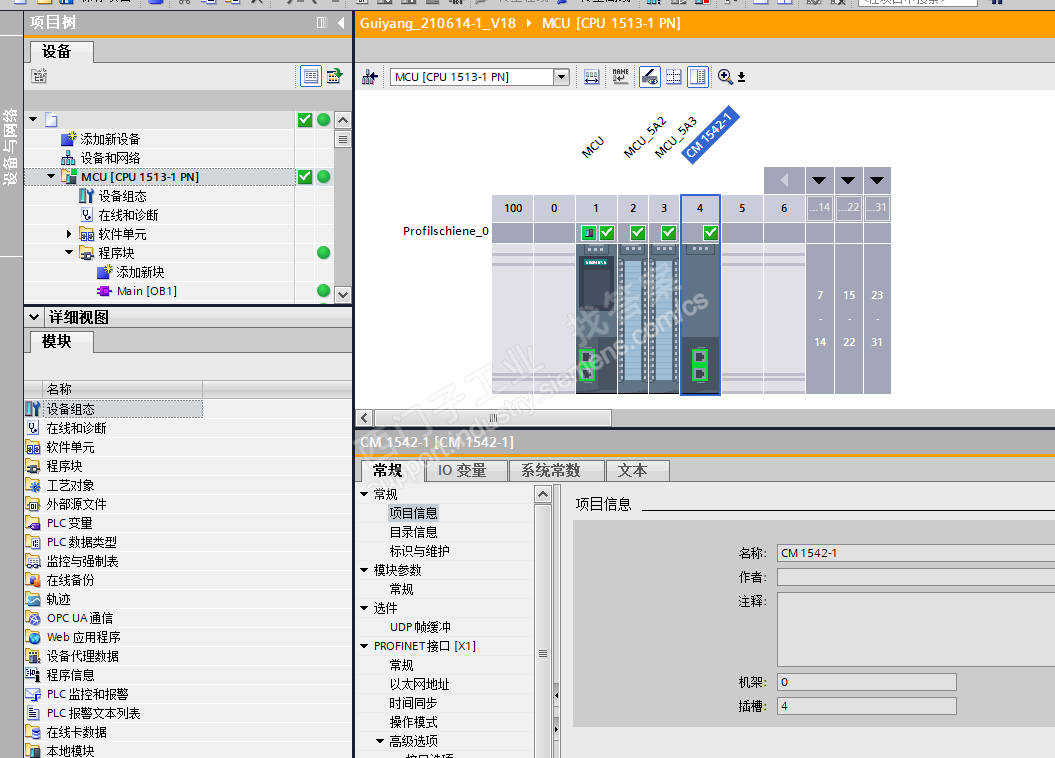Click the horizontal scrollbar of device view
The height and width of the screenshot is (758, 1055).
click(493, 418)
